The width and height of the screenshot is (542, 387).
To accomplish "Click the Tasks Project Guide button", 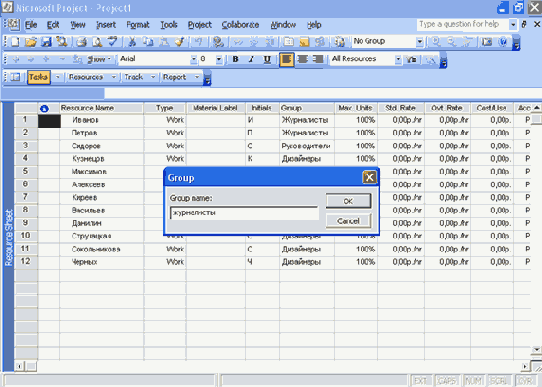I will [x=39, y=77].
